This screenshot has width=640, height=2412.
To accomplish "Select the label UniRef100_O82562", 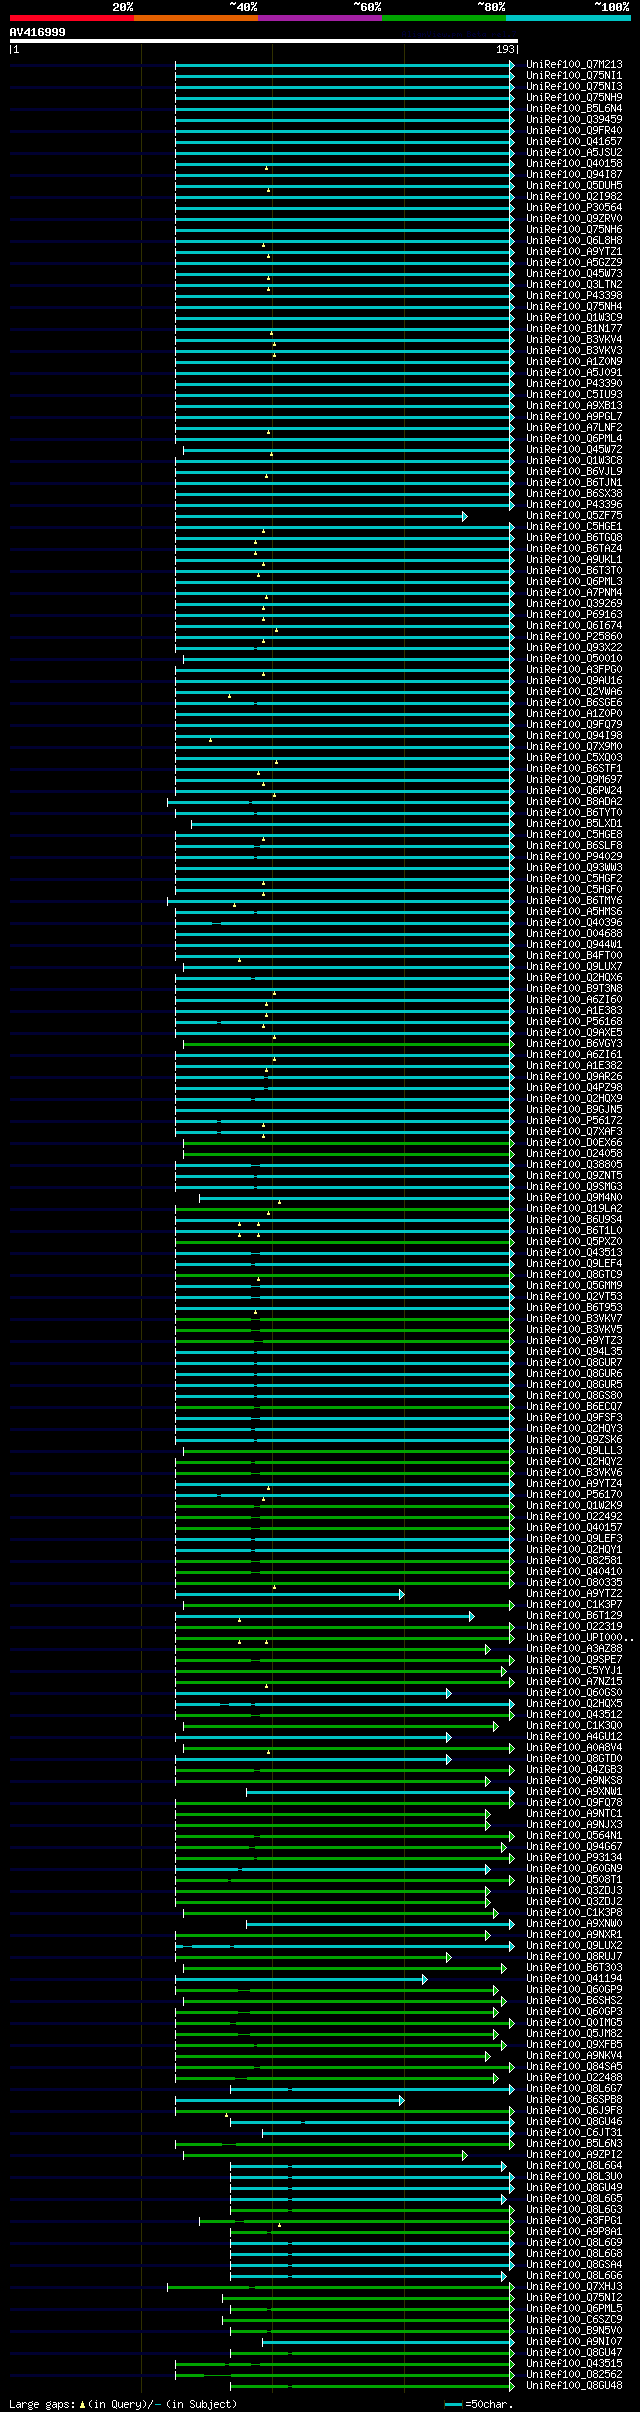I will tap(574, 2375).
